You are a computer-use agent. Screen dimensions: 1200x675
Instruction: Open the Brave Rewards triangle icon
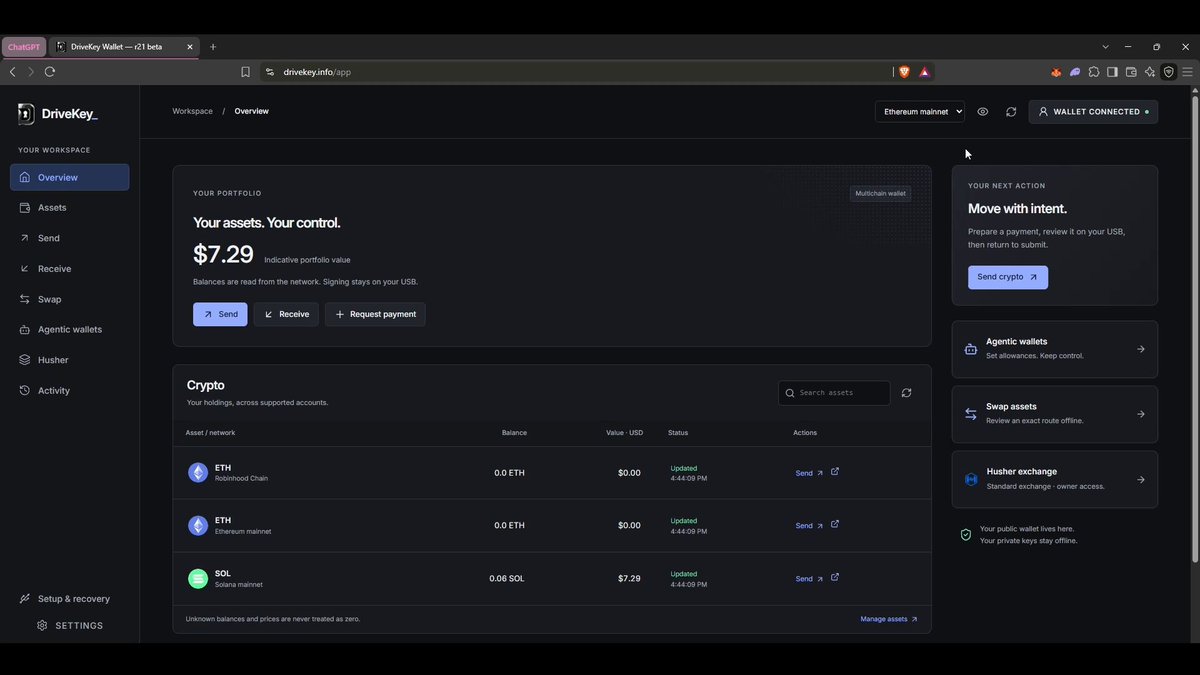[x=924, y=72]
